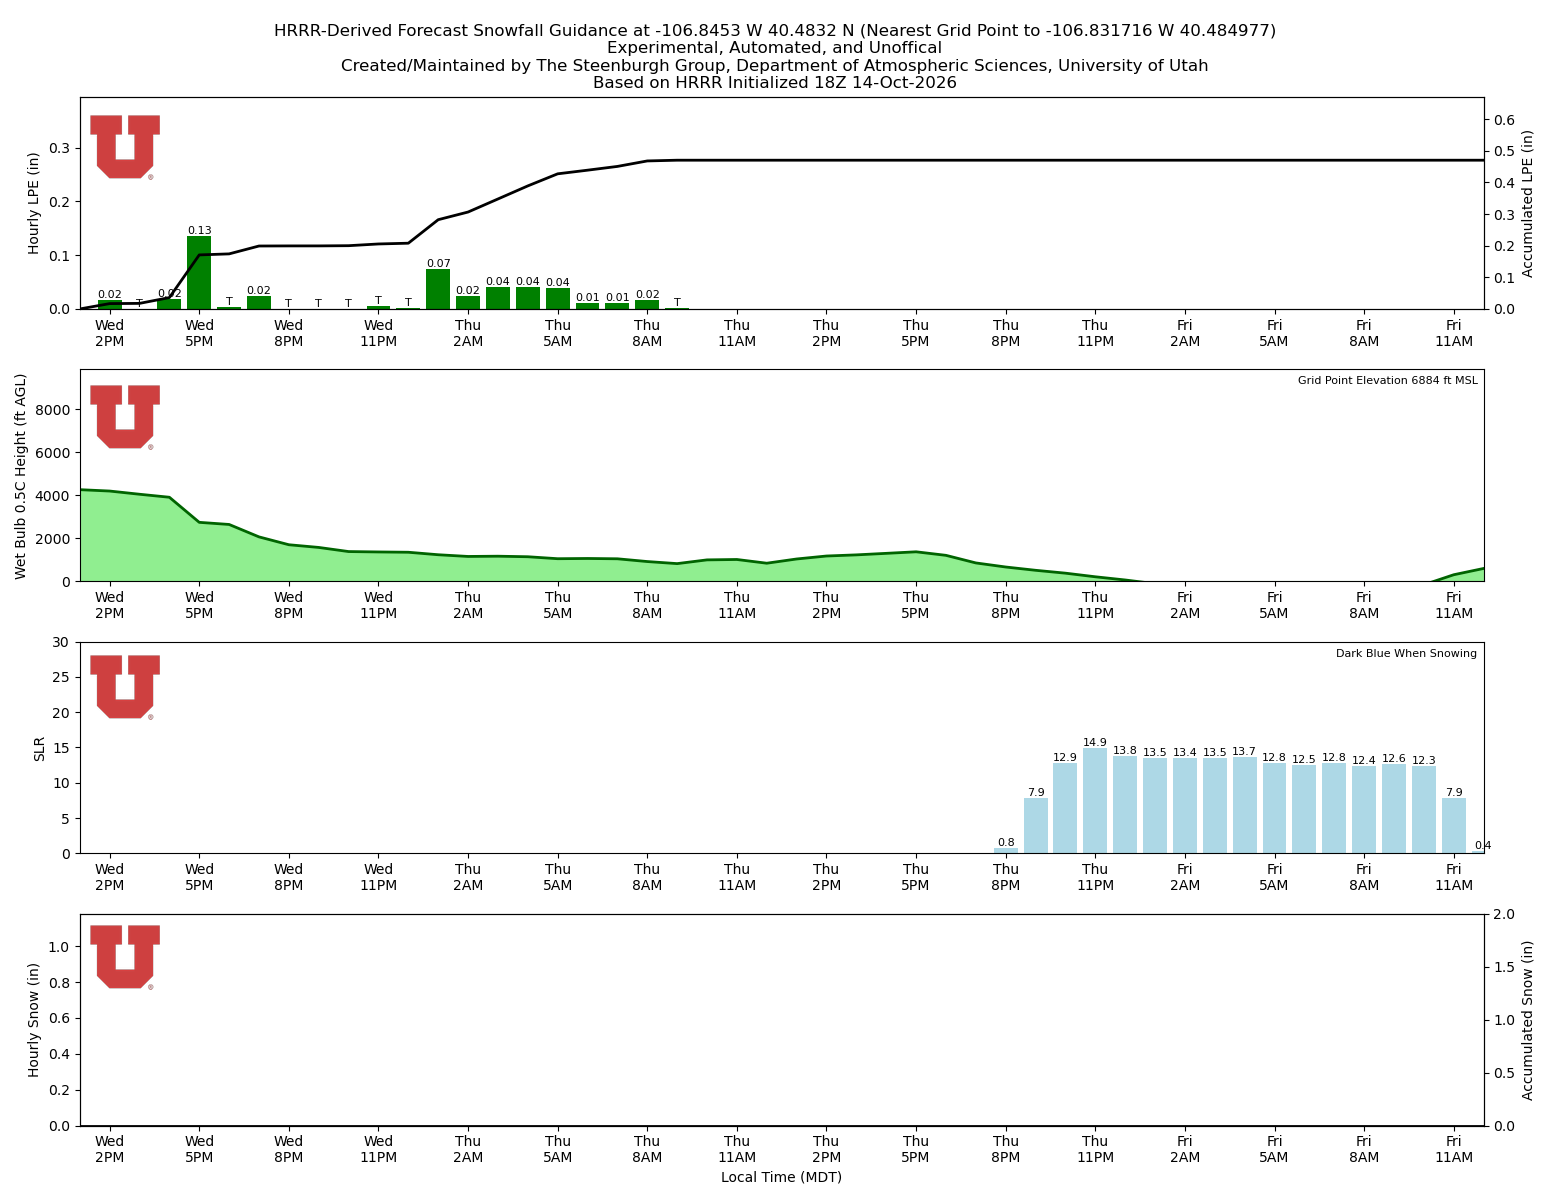Click the 'Local Time (MDT)' x-axis label
Image resolution: width=1550 pixels, height=1200 pixels.
[x=781, y=1177]
